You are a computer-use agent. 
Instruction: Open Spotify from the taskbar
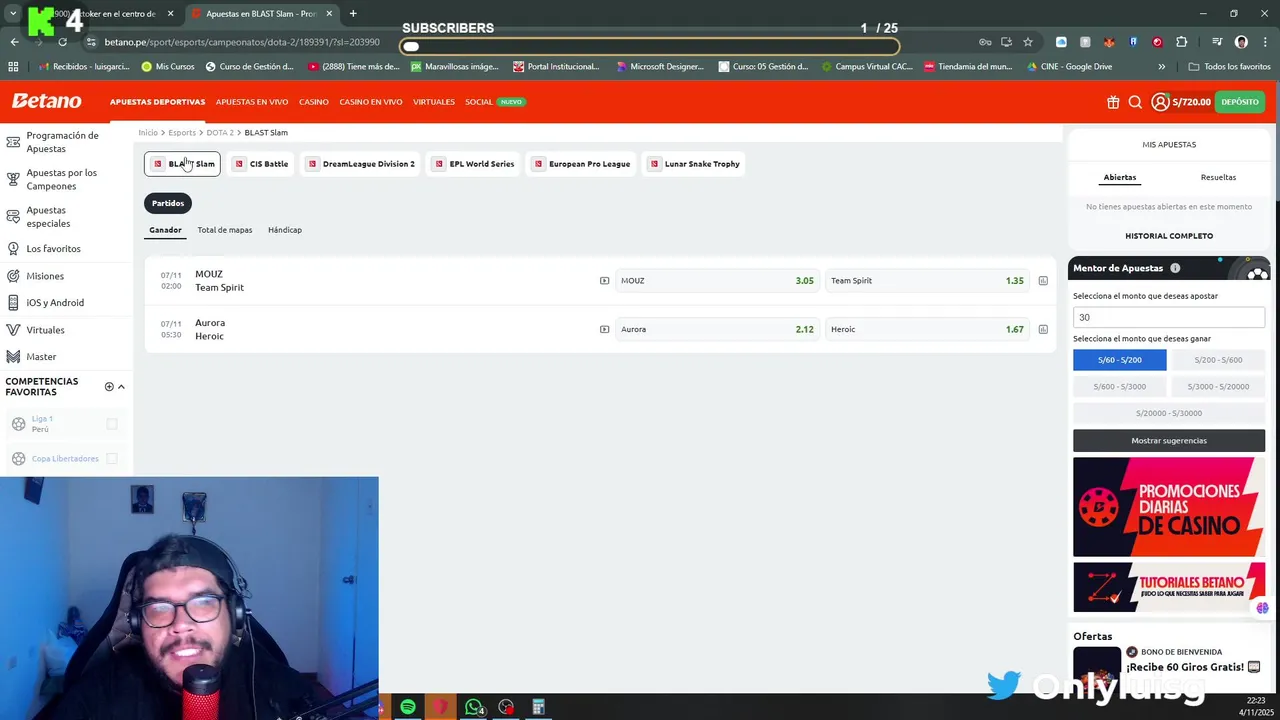click(x=408, y=708)
